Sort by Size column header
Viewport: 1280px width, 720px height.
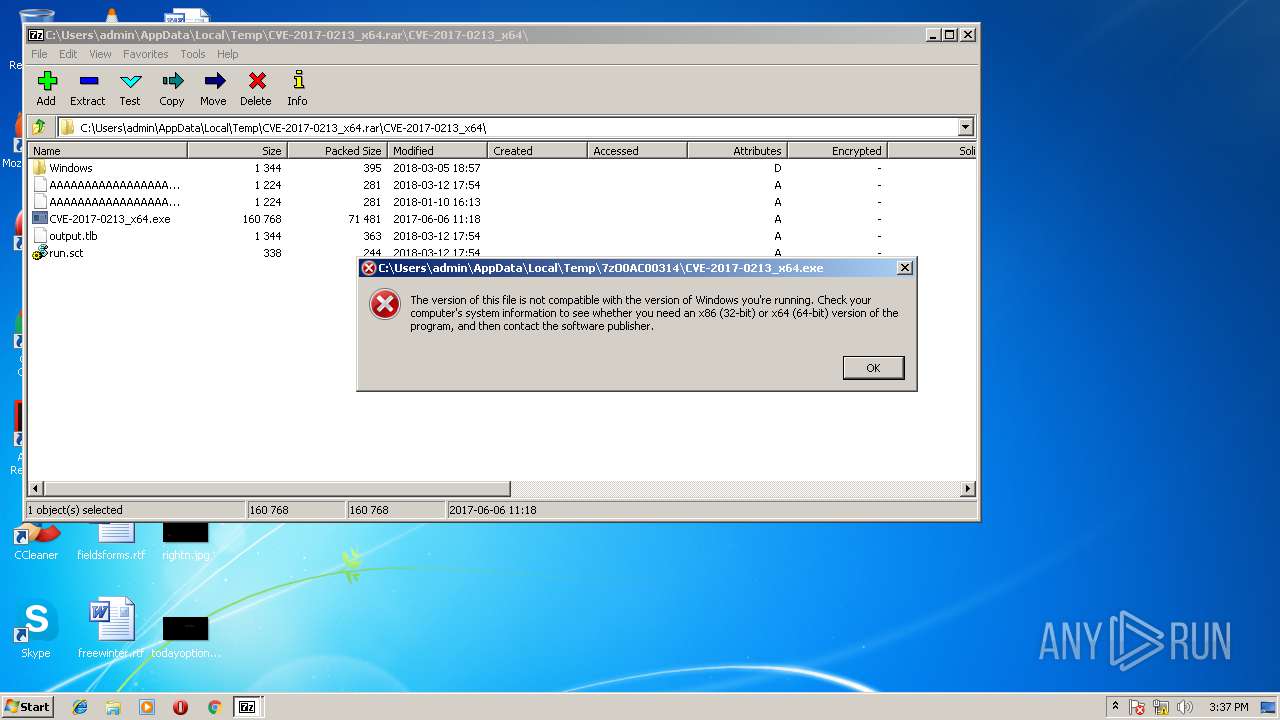[237, 150]
